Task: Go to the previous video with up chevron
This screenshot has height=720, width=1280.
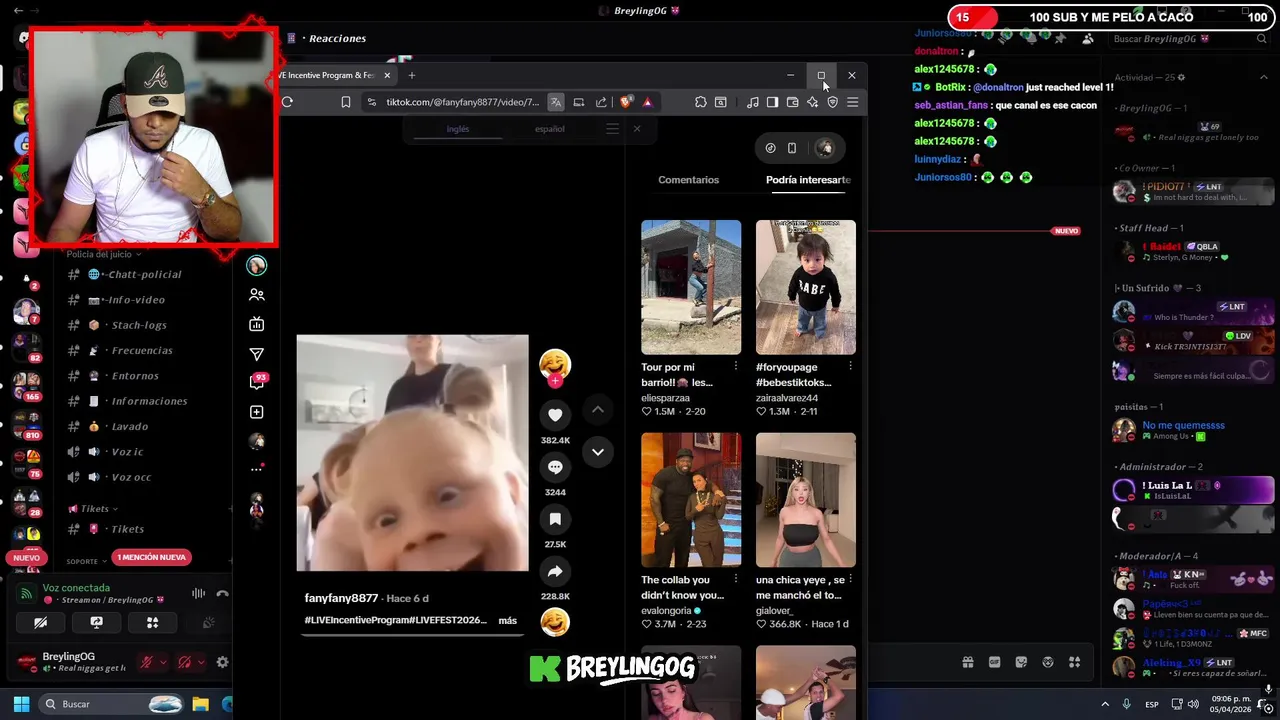Action: click(x=597, y=409)
